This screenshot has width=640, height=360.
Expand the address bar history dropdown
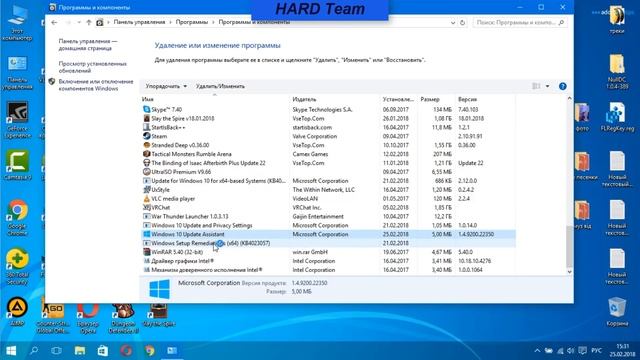453,22
